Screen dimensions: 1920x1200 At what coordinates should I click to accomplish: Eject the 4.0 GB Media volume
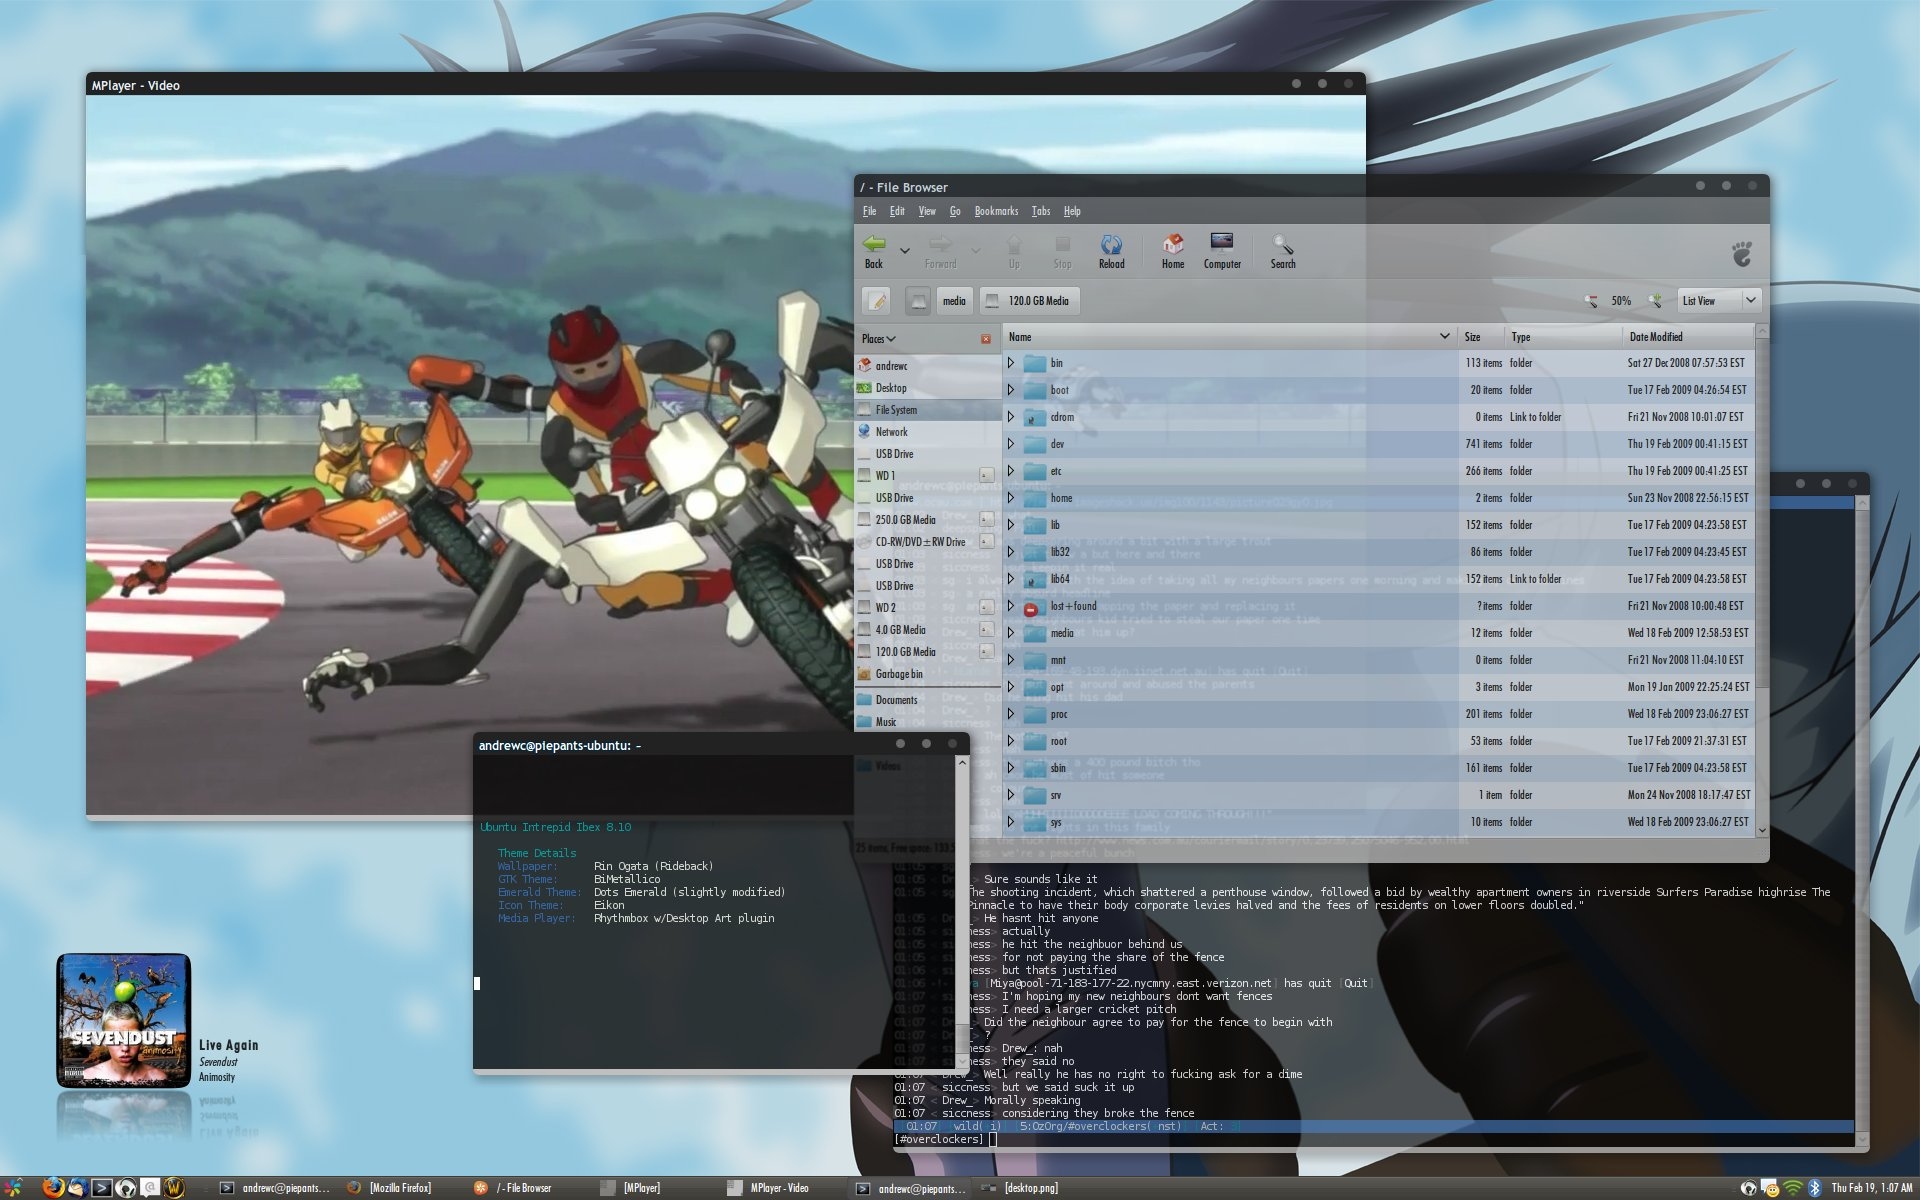coord(986,630)
